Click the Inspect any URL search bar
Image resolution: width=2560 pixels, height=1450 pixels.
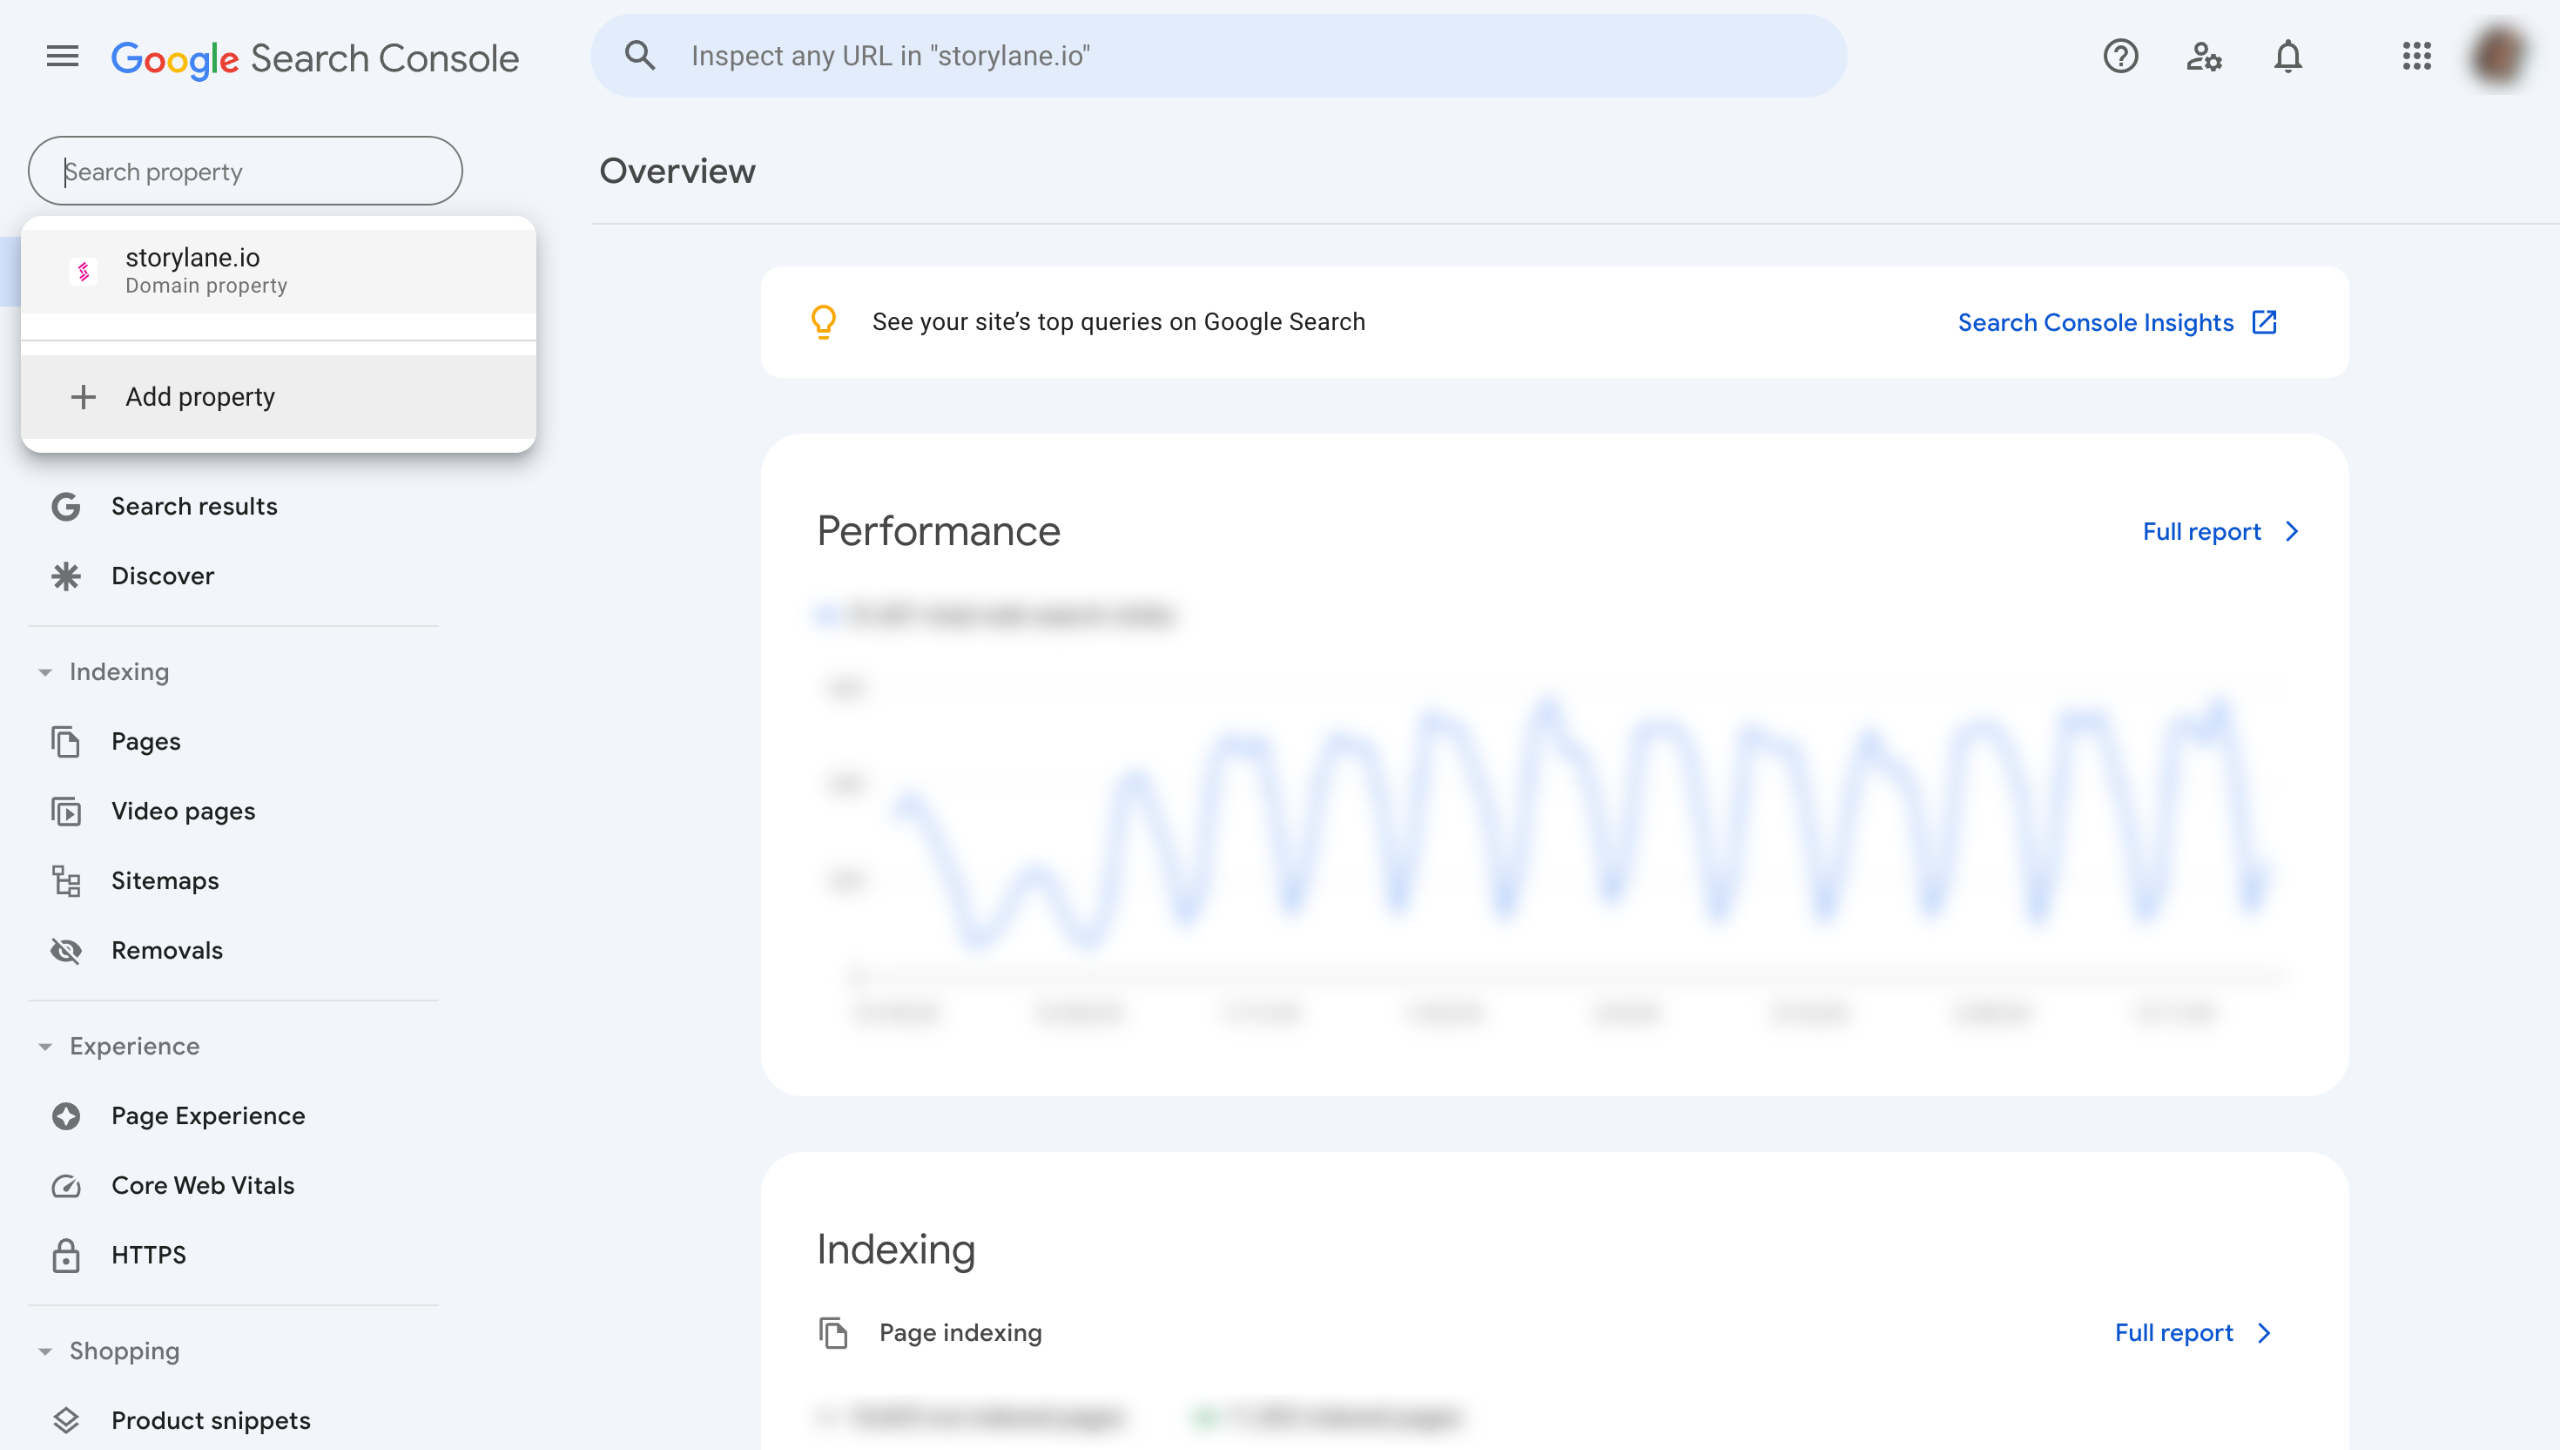pyautogui.click(x=1218, y=56)
